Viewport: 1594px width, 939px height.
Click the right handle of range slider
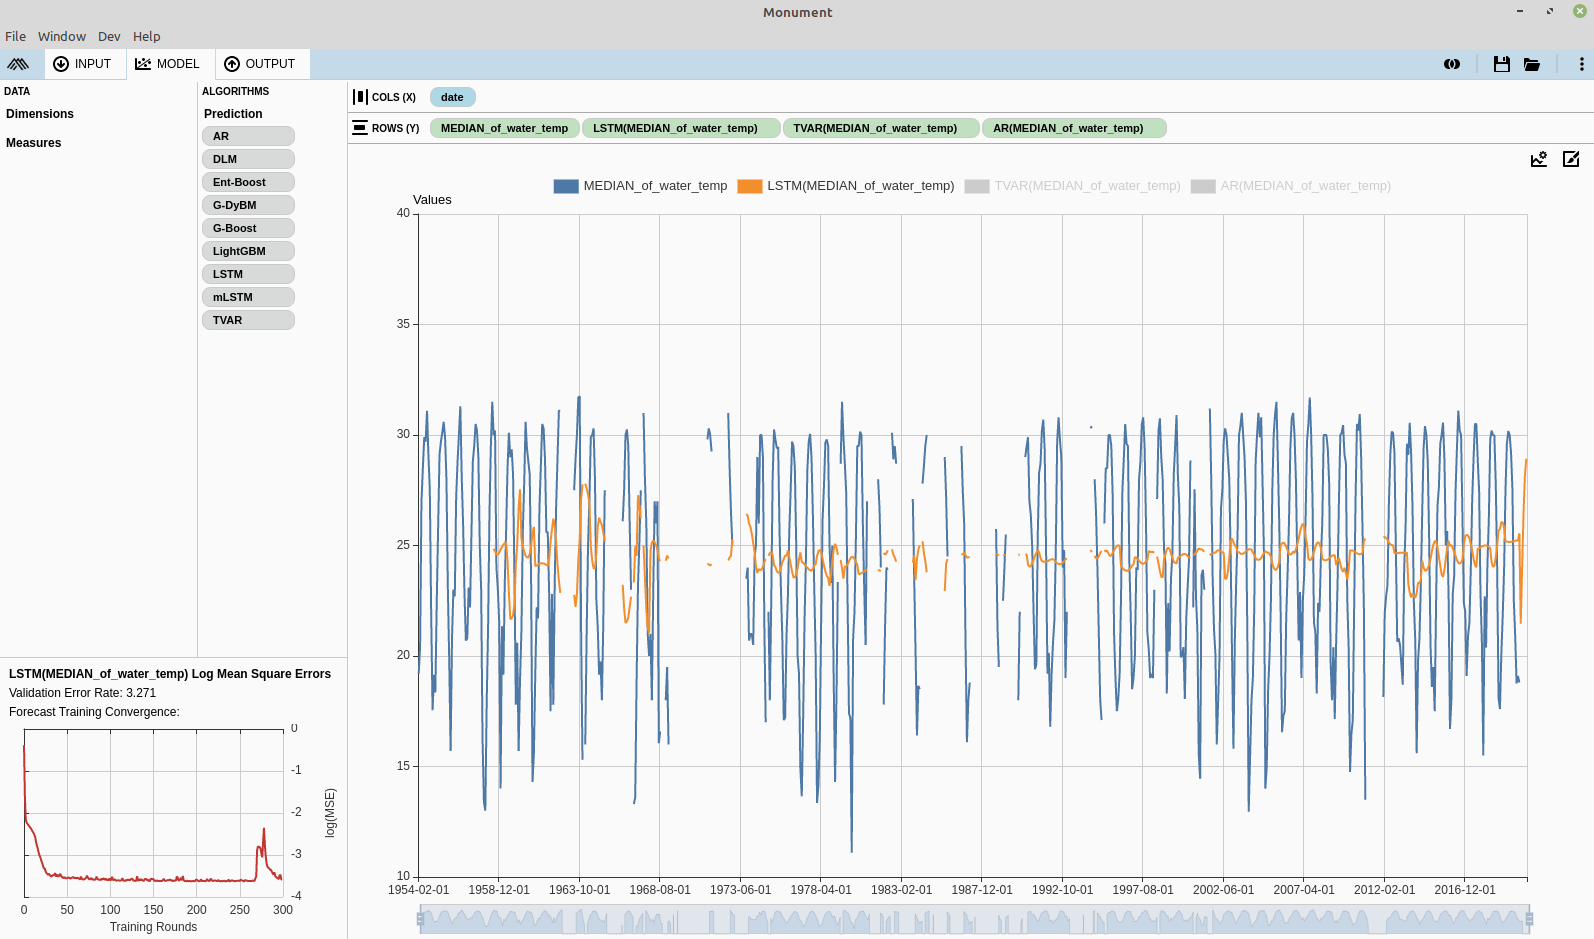coord(1529,919)
